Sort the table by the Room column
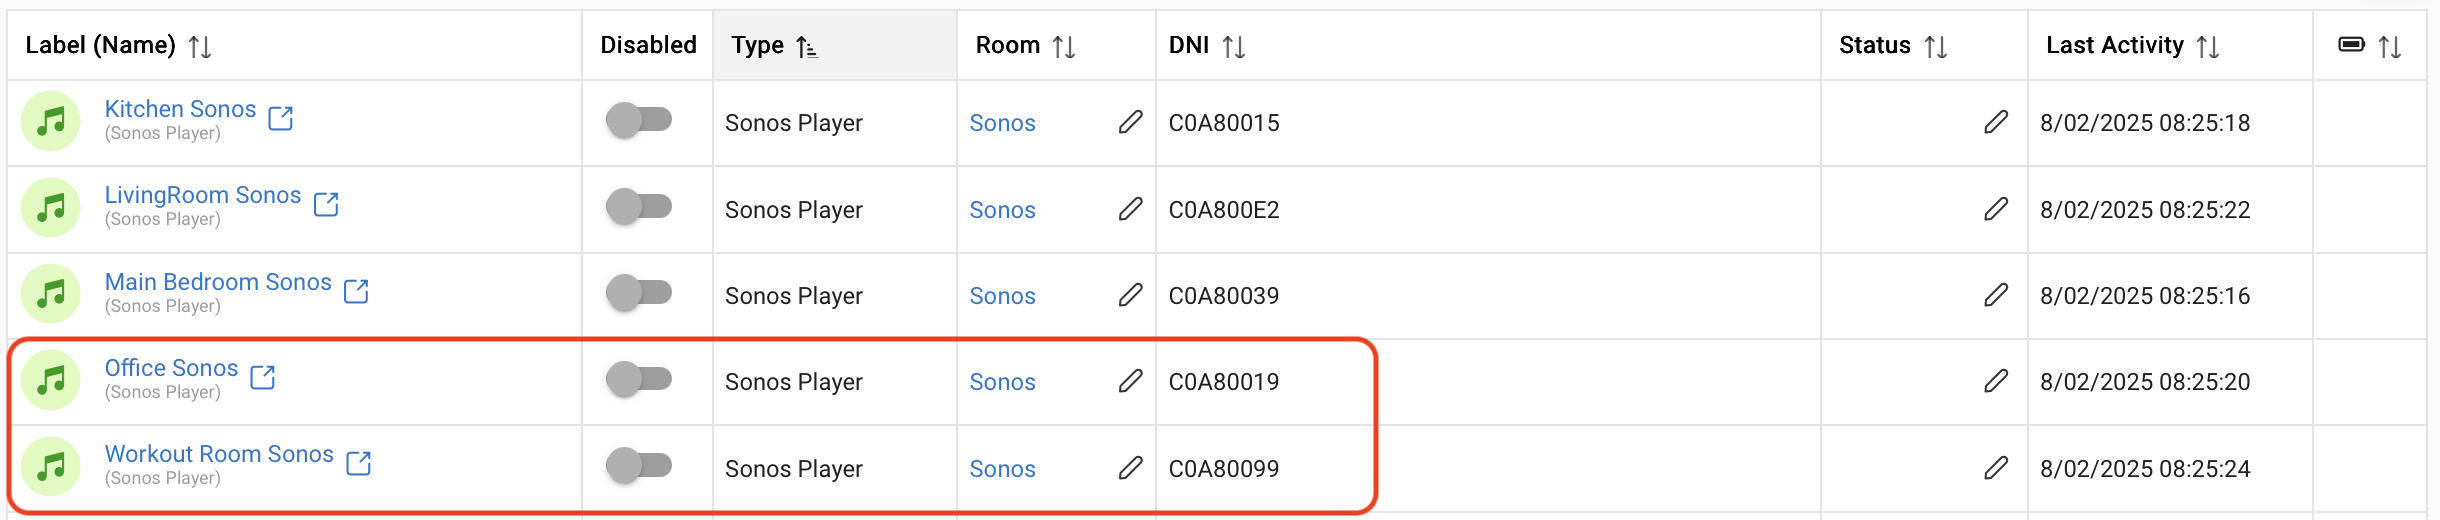 point(1064,46)
